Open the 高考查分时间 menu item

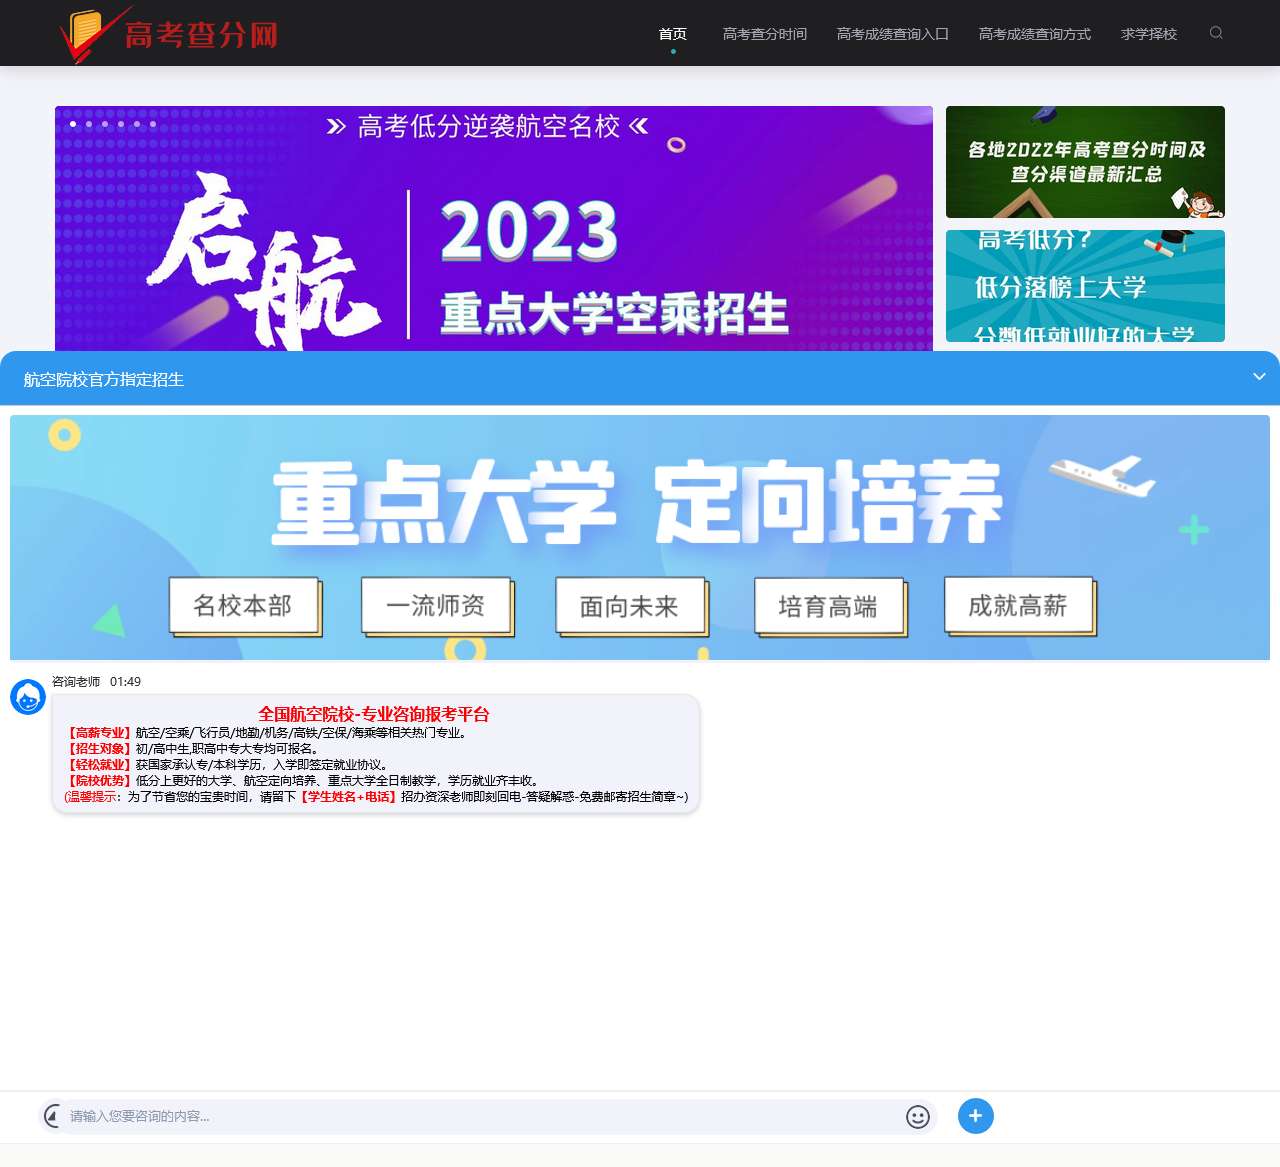click(x=764, y=33)
